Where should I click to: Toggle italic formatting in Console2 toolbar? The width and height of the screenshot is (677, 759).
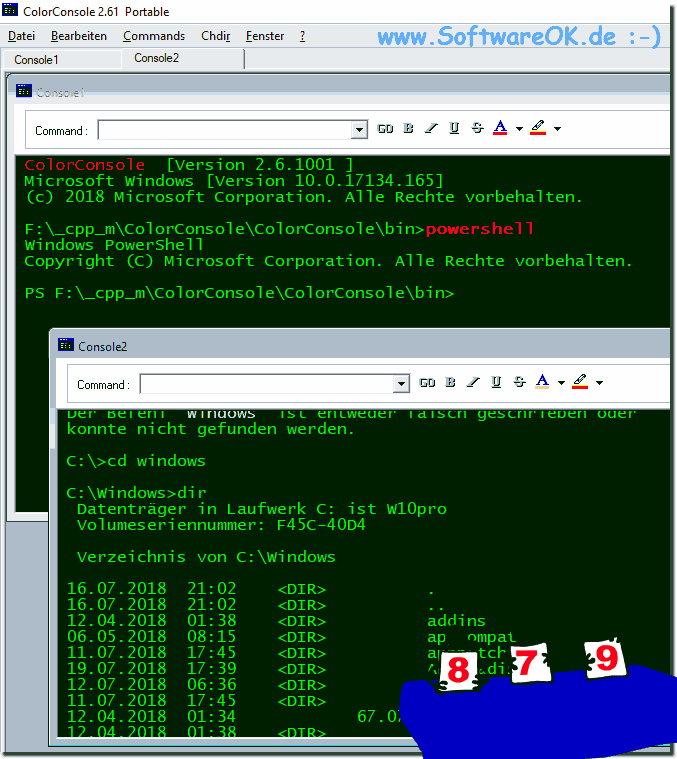click(x=473, y=382)
